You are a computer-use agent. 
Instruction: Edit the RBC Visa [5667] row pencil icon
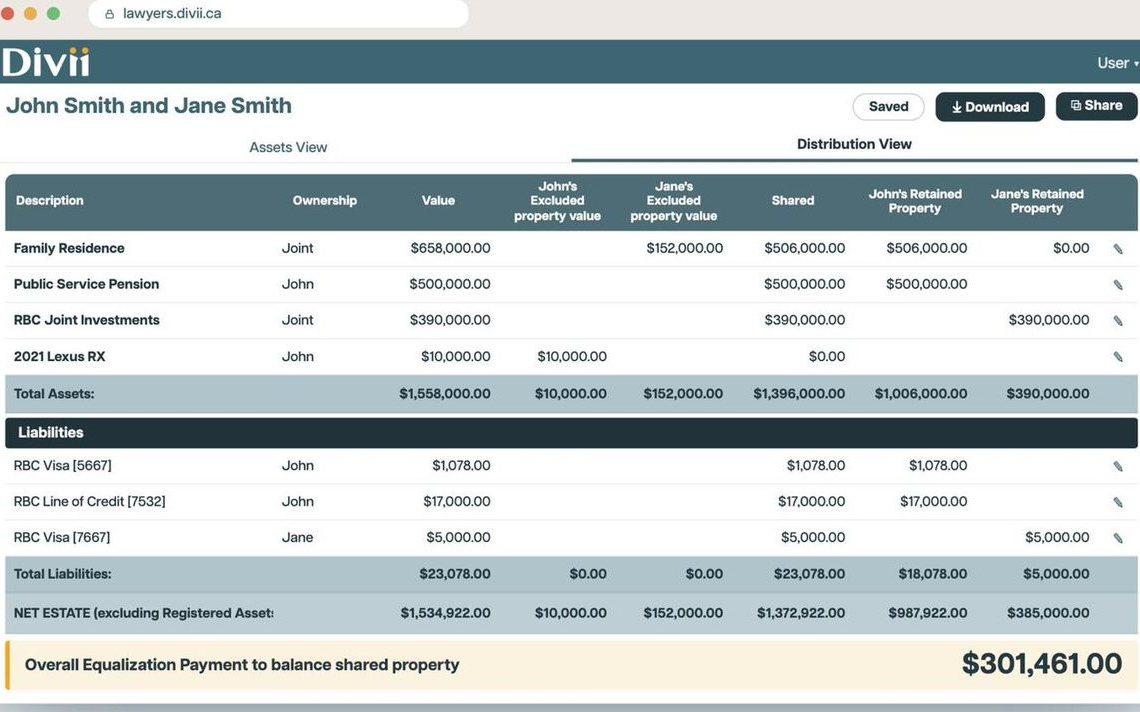point(1118,466)
